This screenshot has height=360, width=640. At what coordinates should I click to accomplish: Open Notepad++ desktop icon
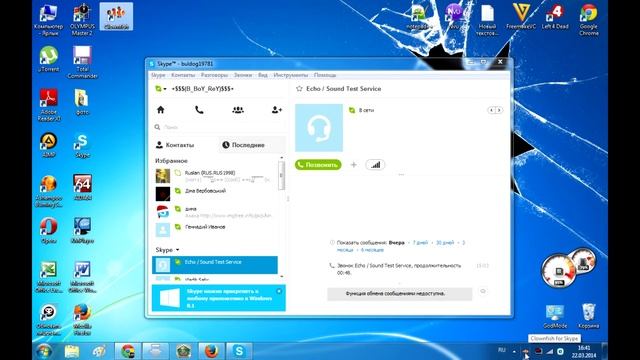coord(419,17)
